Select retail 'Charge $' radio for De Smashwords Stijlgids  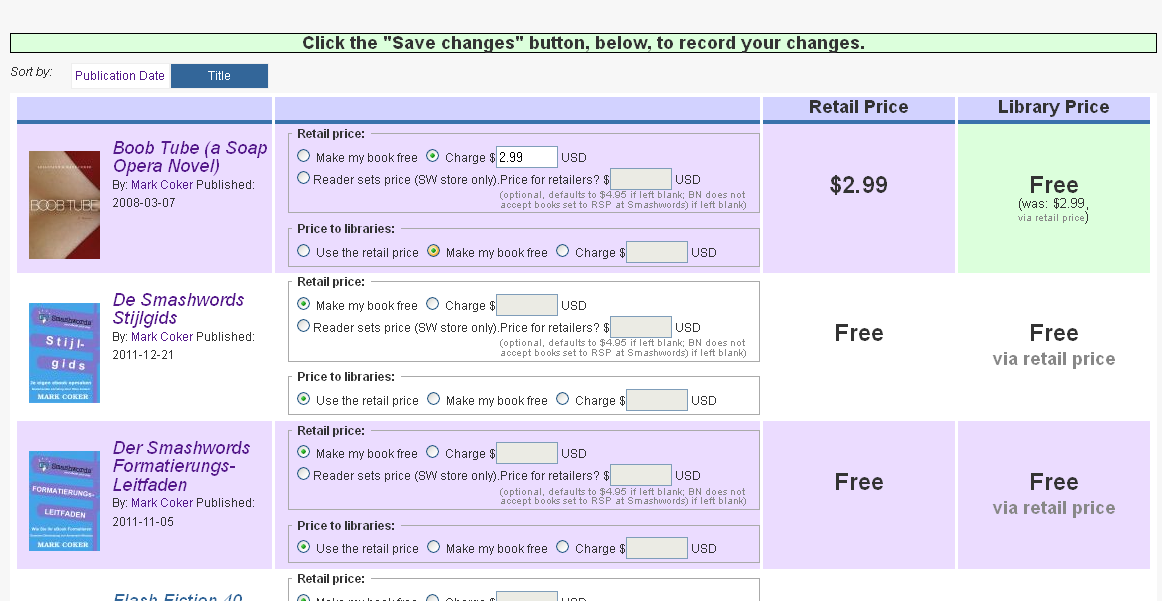pos(433,304)
